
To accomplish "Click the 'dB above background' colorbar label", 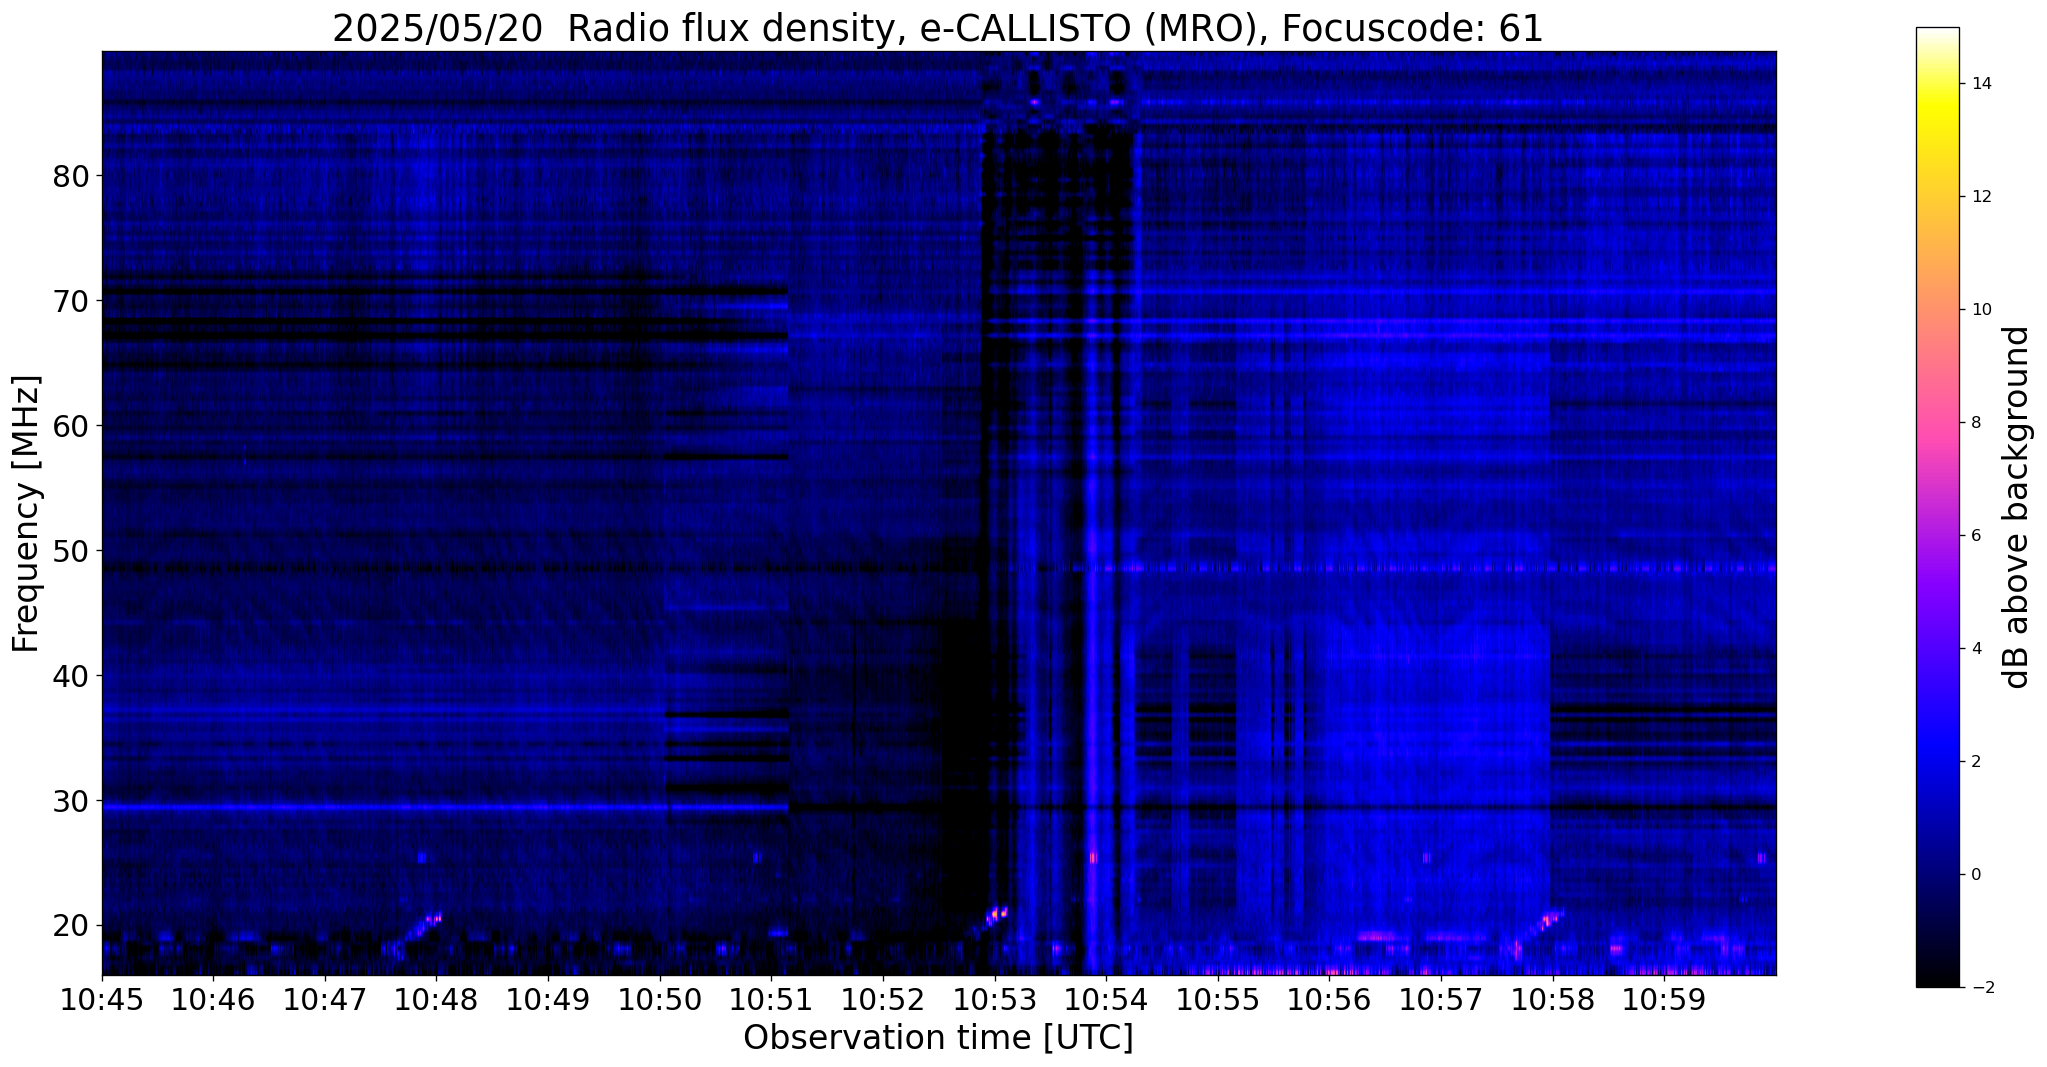I will click(x=2017, y=507).
